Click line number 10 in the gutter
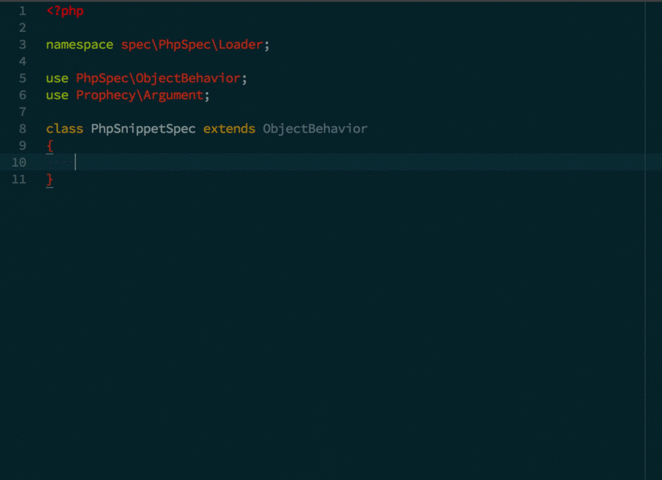662x480 pixels. click(19, 163)
